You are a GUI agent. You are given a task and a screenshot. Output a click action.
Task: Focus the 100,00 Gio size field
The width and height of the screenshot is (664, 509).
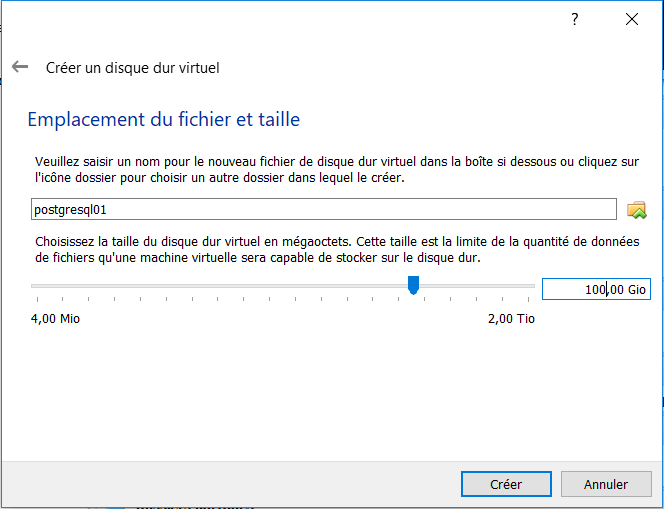pos(596,289)
